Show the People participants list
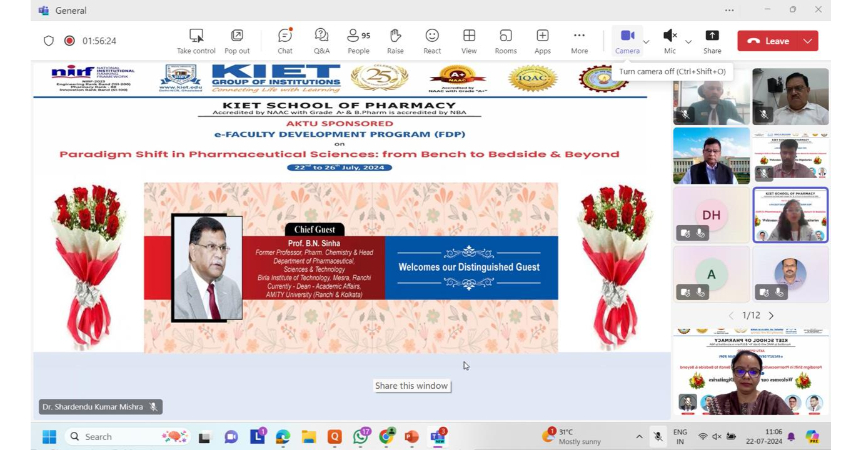This screenshot has height=450, width=861. [x=359, y=41]
